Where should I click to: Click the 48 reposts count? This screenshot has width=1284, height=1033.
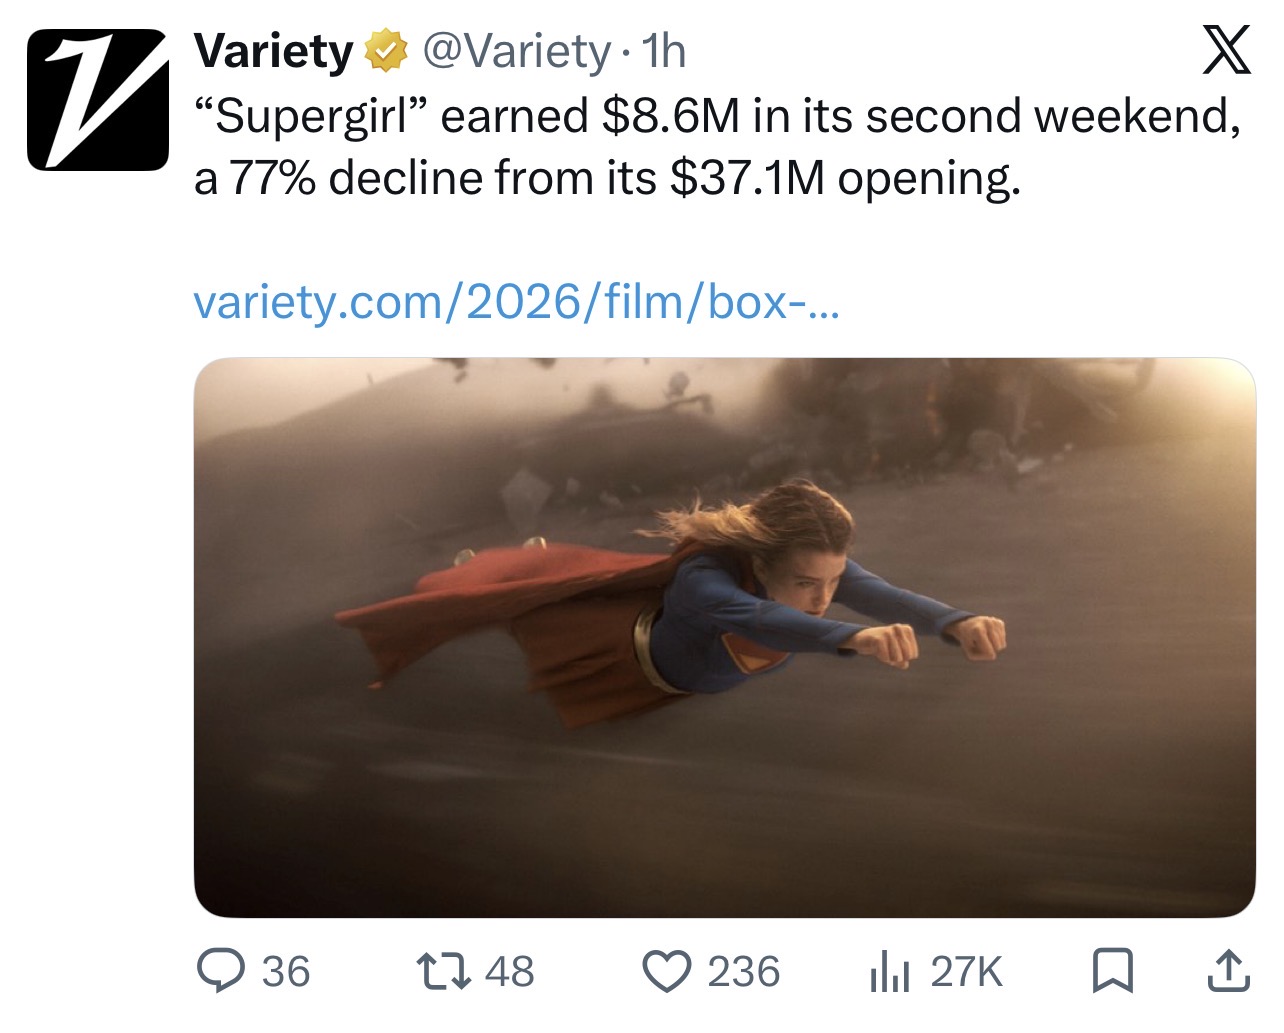510,972
